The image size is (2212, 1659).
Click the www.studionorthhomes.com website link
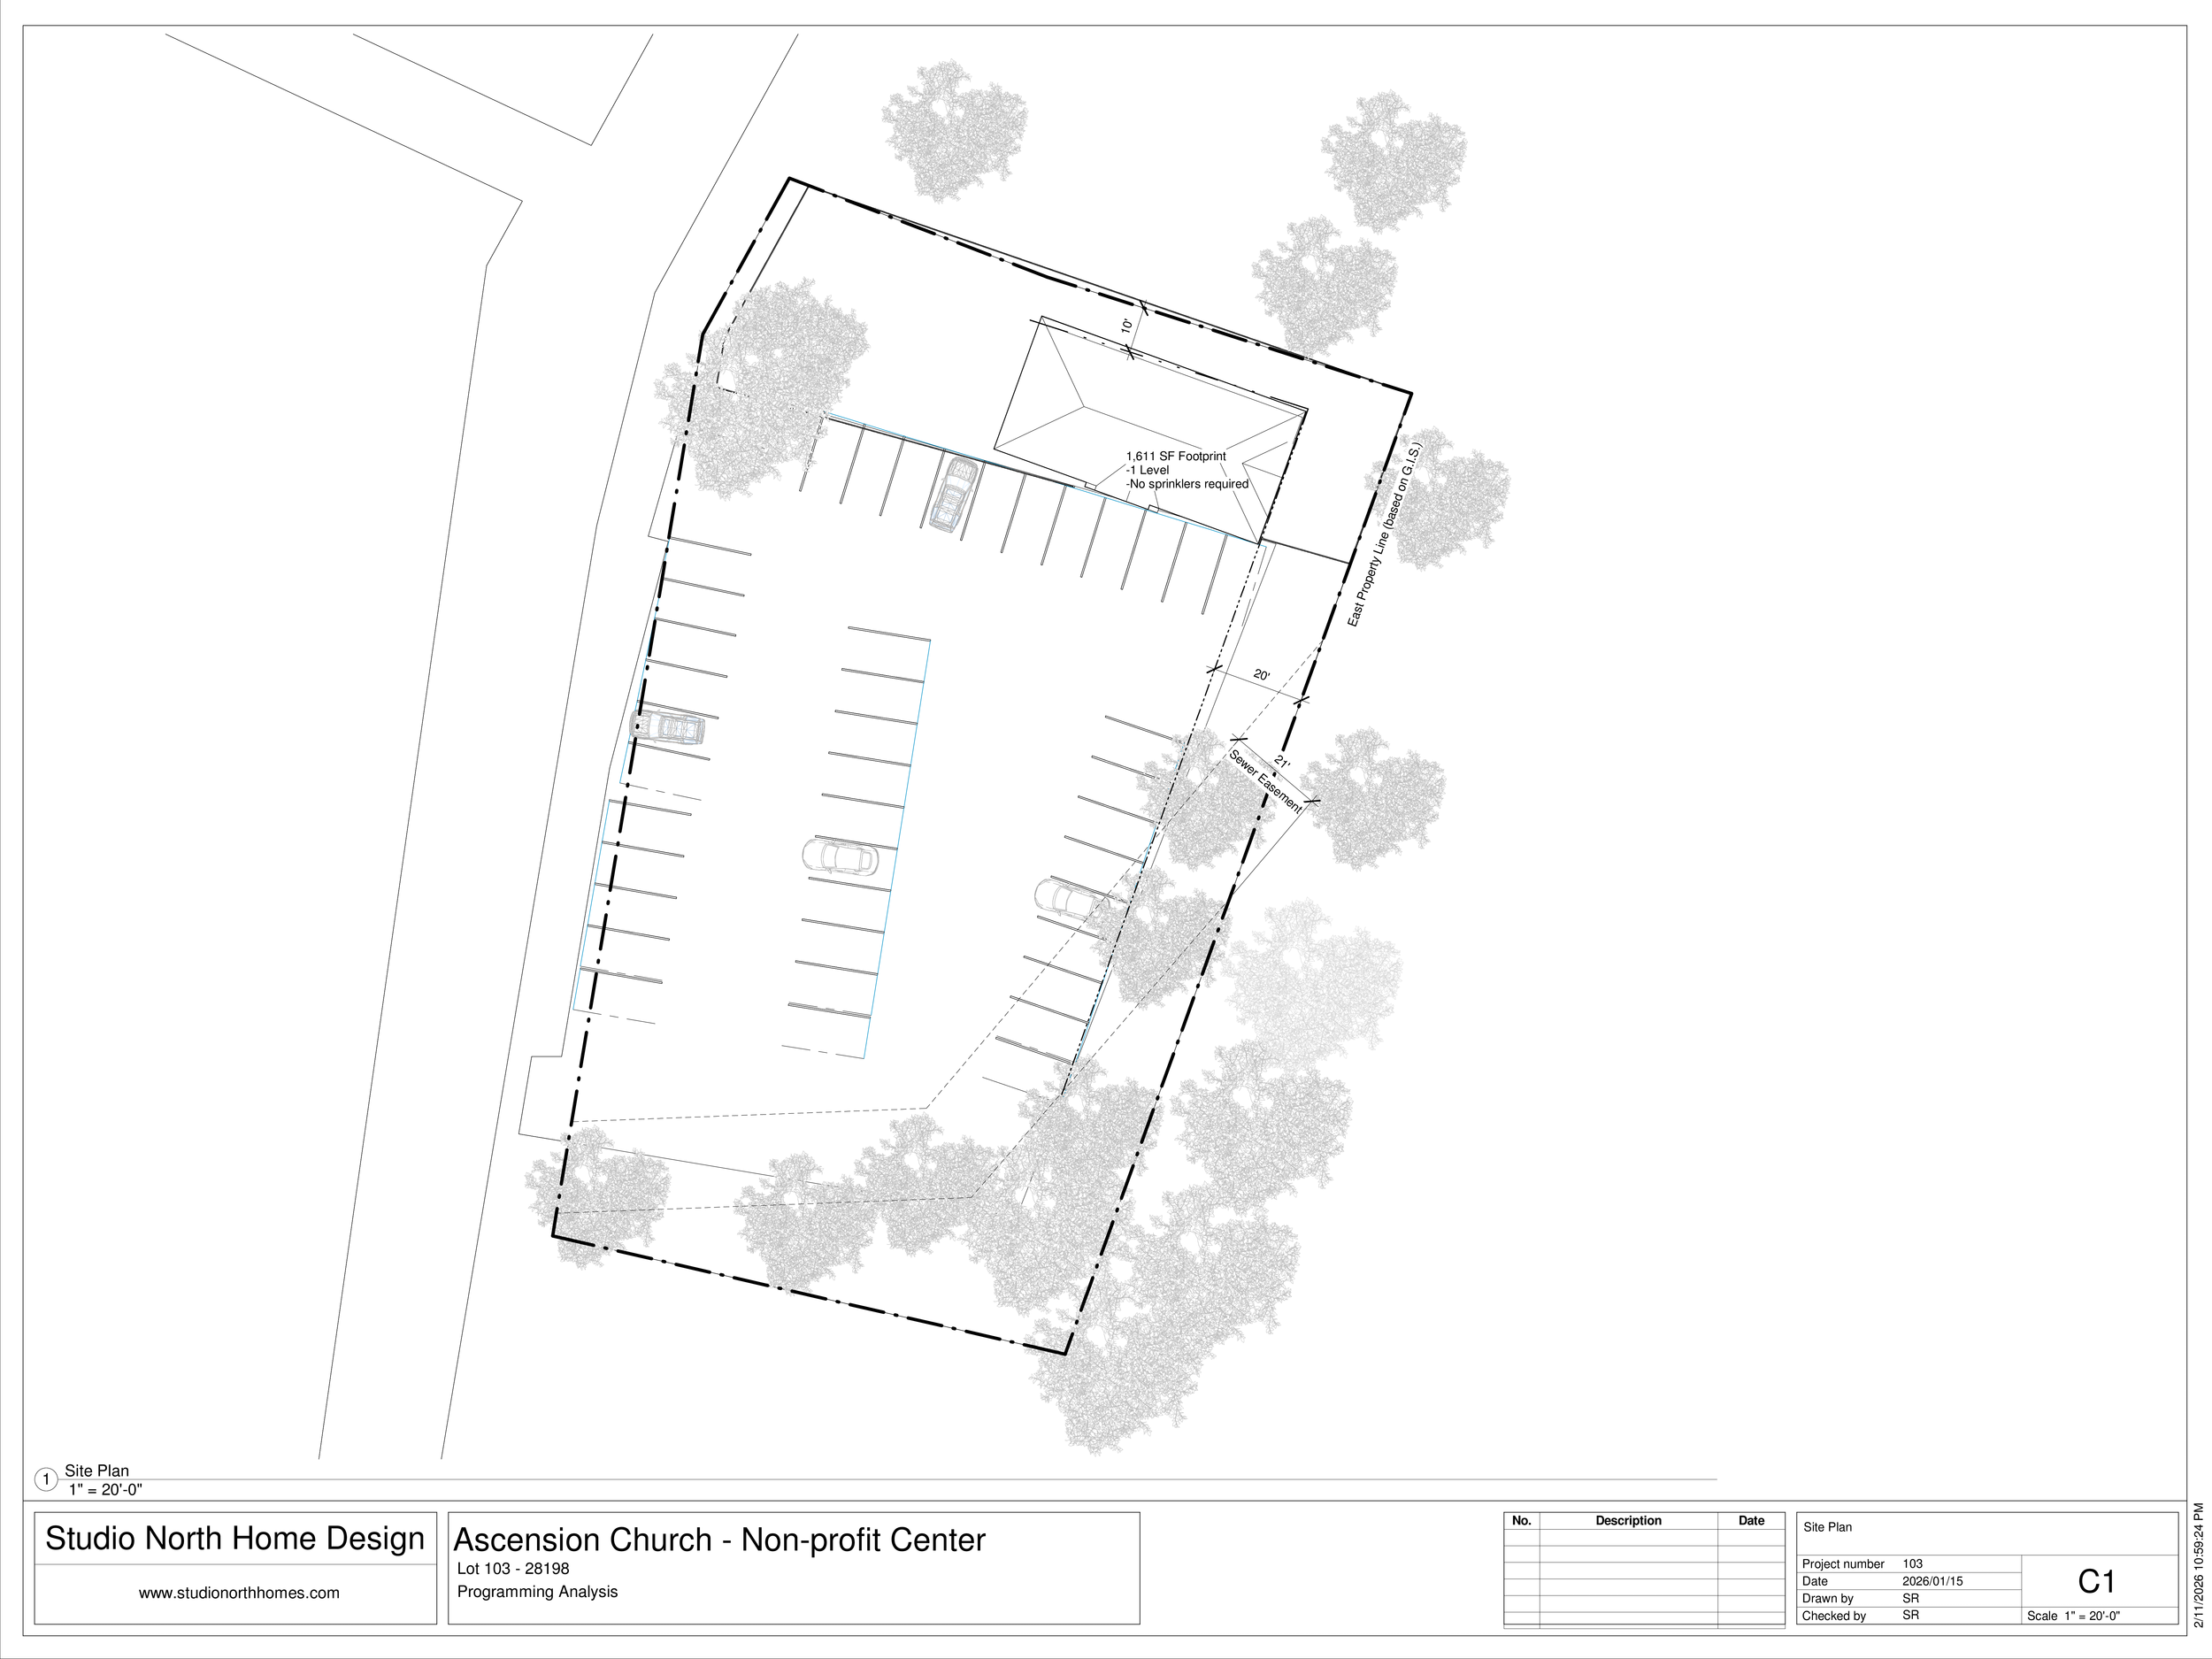[239, 1593]
